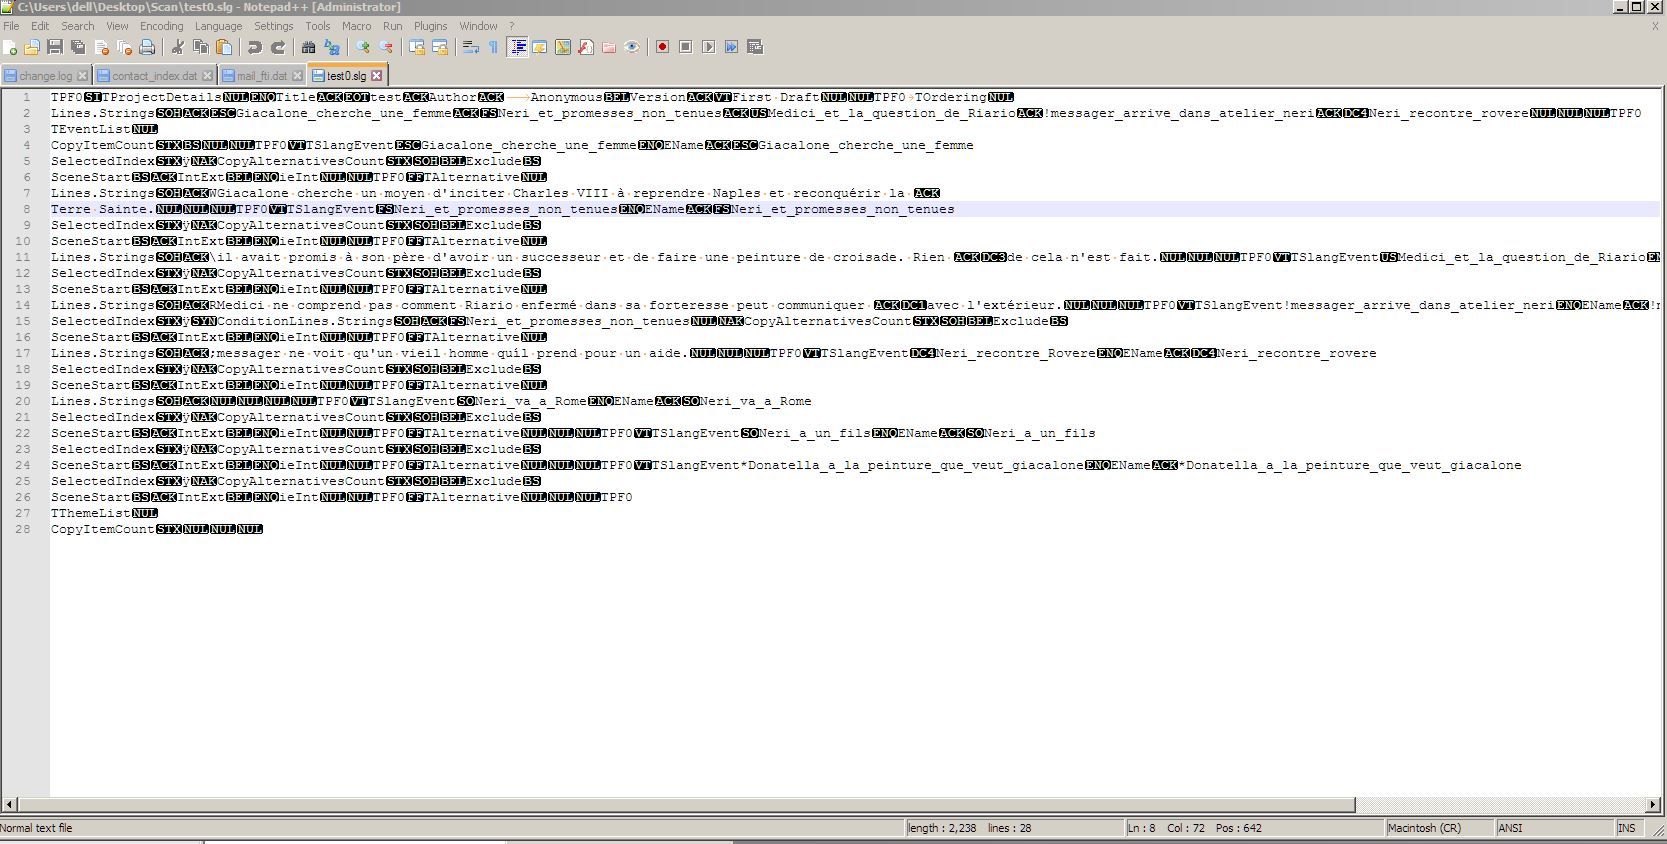Screen dimensions: 1667x844
Task: Run macro multiple times icon
Action: click(732, 47)
